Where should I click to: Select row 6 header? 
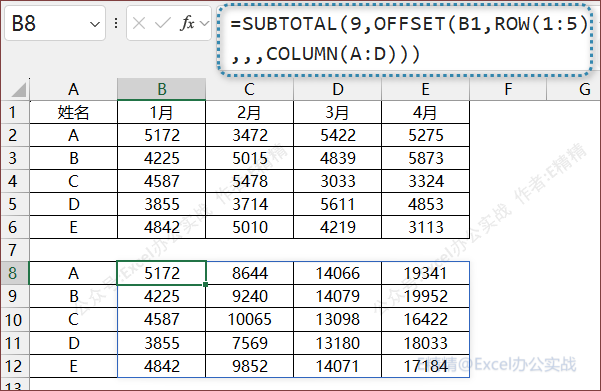15,227
